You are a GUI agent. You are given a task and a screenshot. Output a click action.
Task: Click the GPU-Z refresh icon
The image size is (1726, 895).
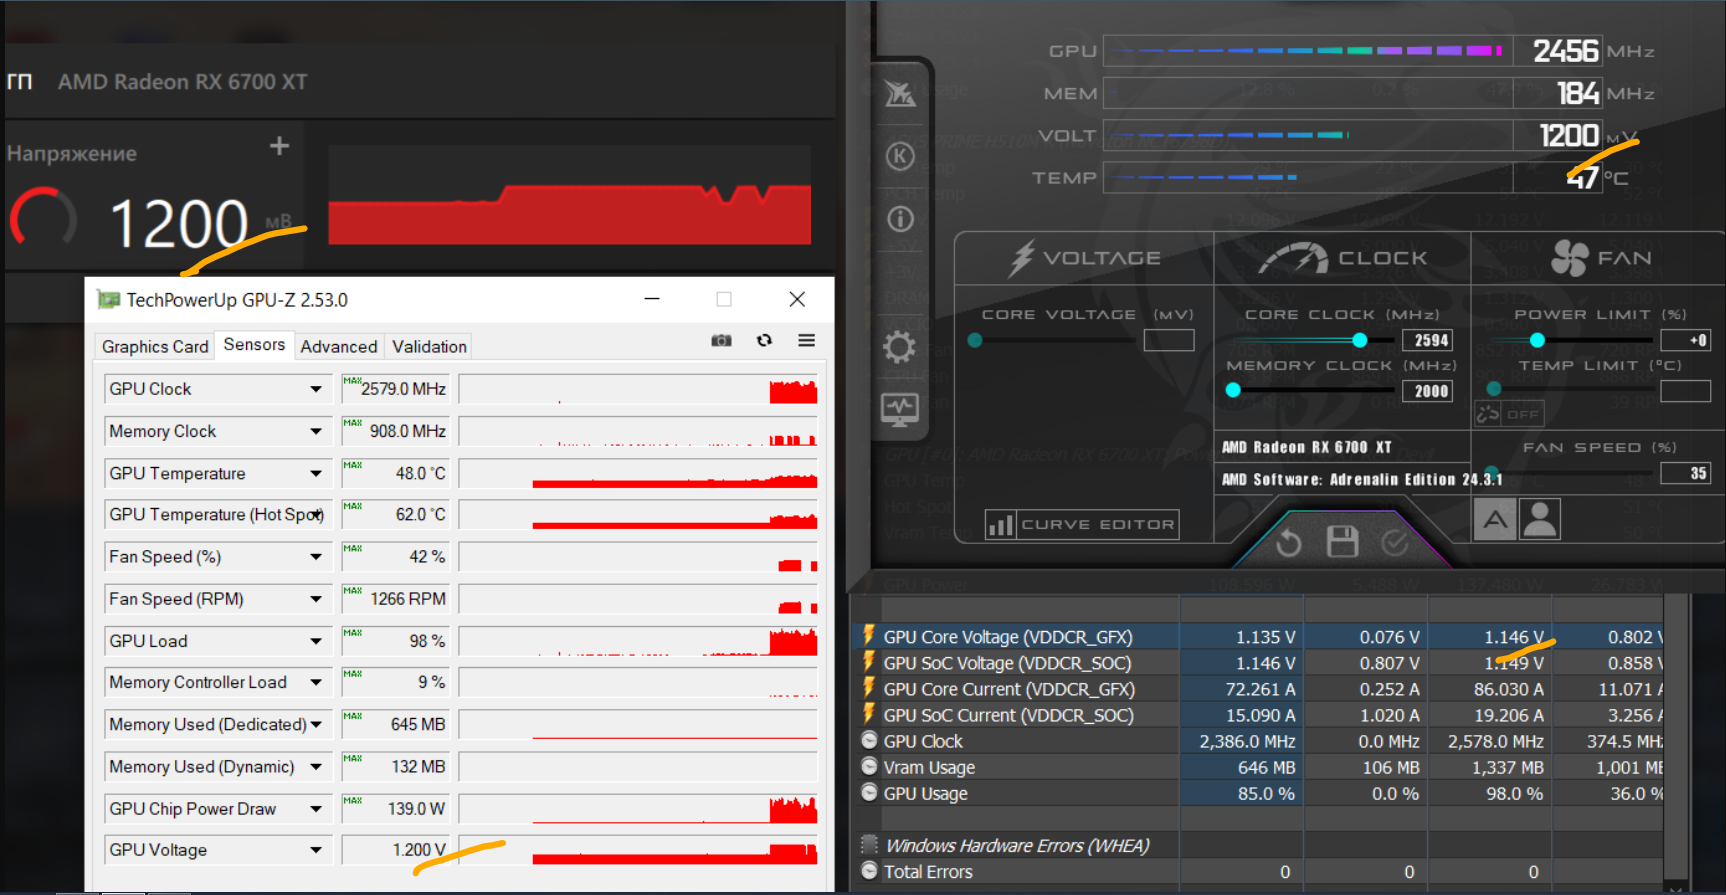tap(765, 341)
